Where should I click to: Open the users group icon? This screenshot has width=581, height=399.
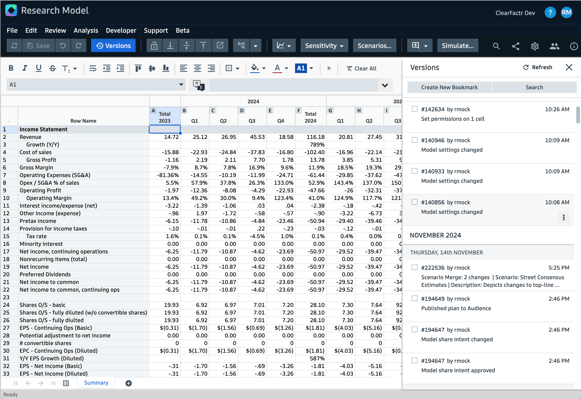554,46
